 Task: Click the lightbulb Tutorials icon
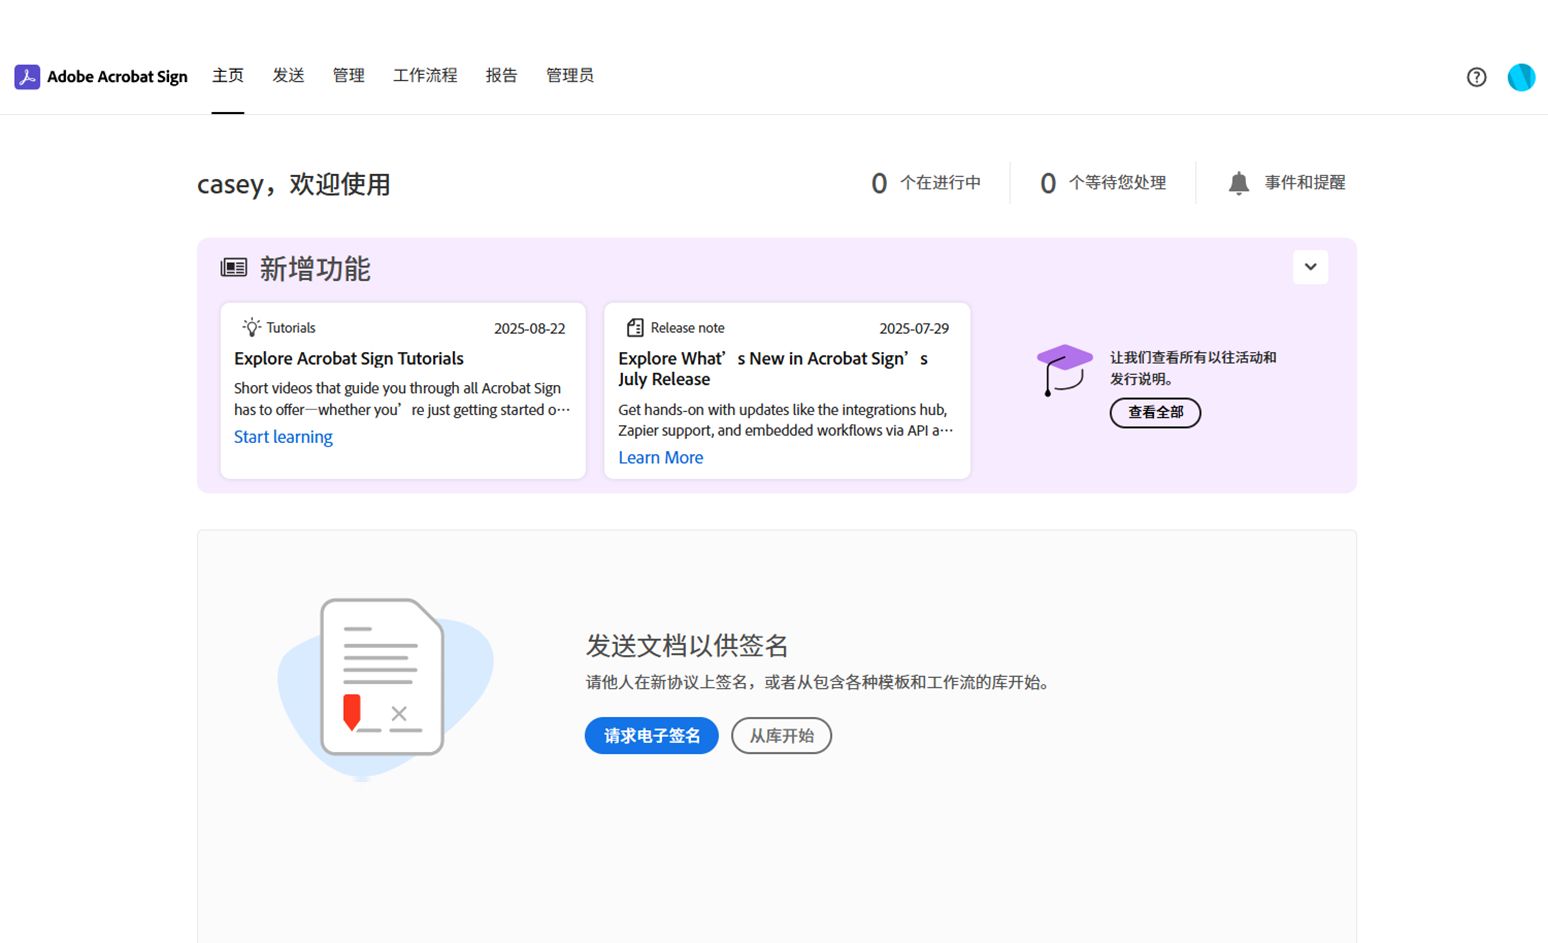click(252, 327)
